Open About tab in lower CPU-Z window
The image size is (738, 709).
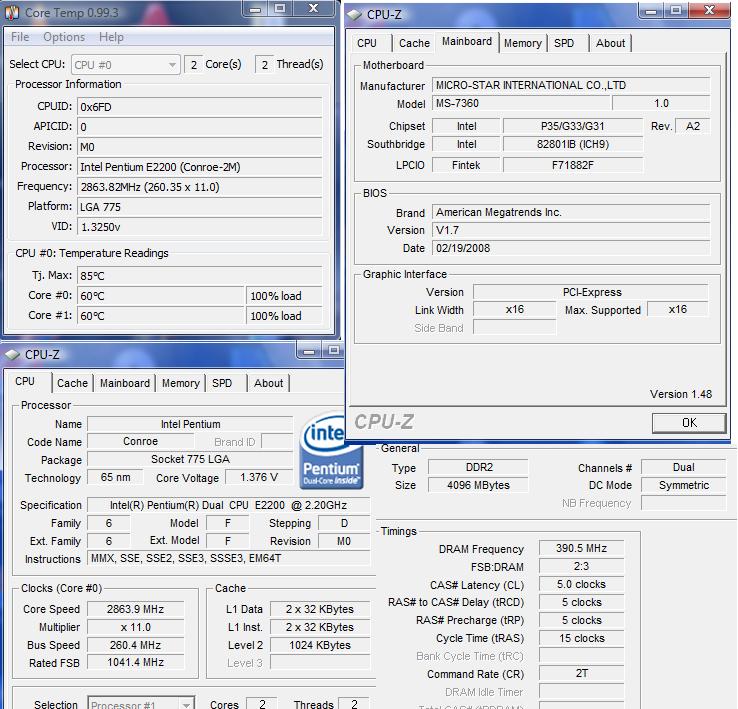(268, 383)
